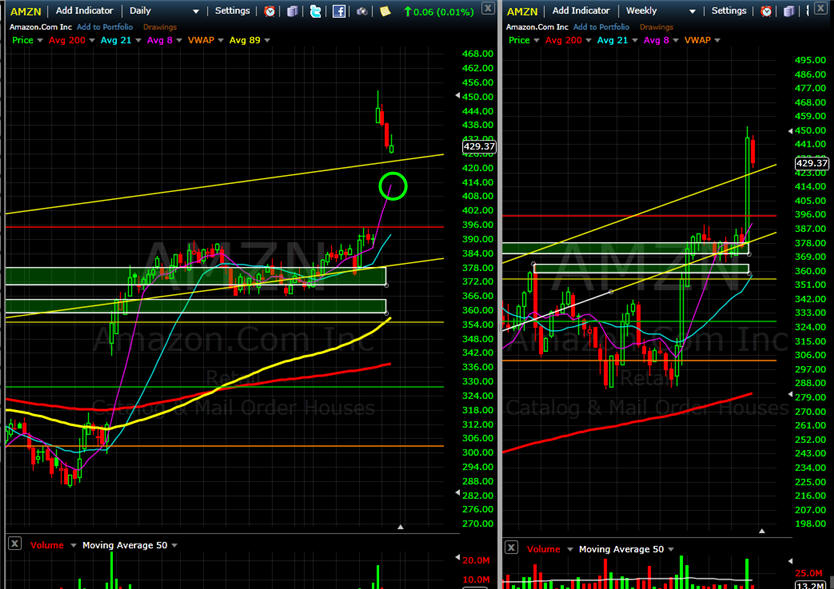
Task: Click the Amazon.Com Inc name in Weekly chart
Action: click(537, 27)
